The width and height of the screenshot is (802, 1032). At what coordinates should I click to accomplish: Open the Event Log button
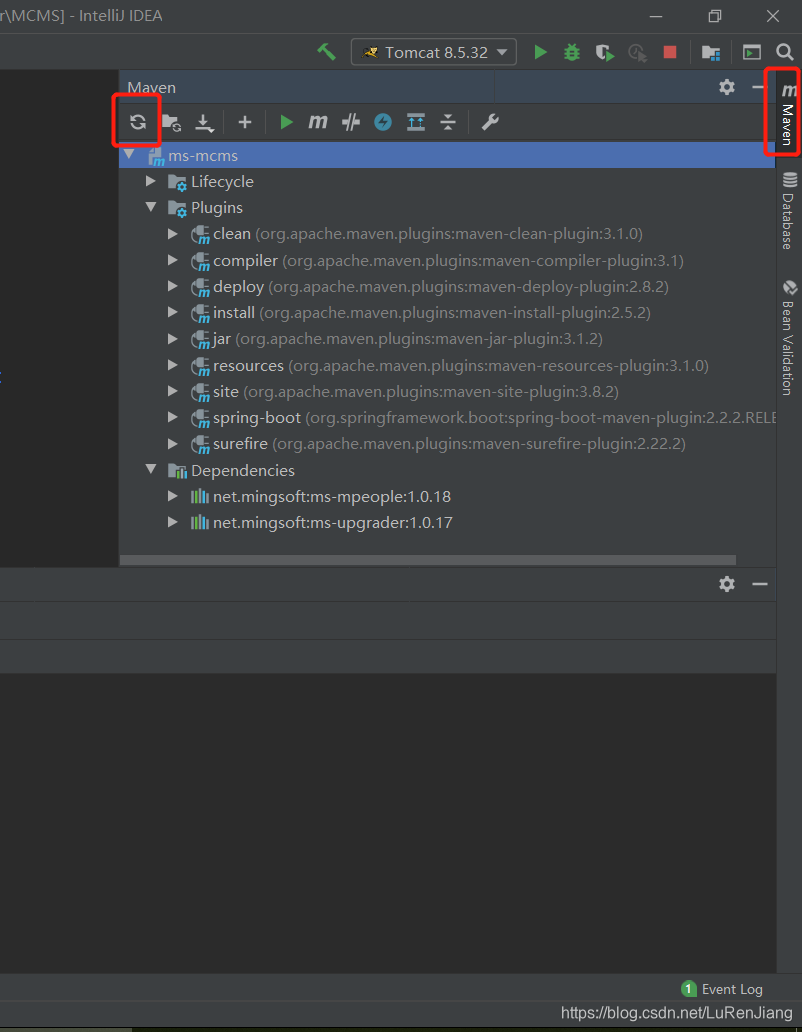click(722, 989)
